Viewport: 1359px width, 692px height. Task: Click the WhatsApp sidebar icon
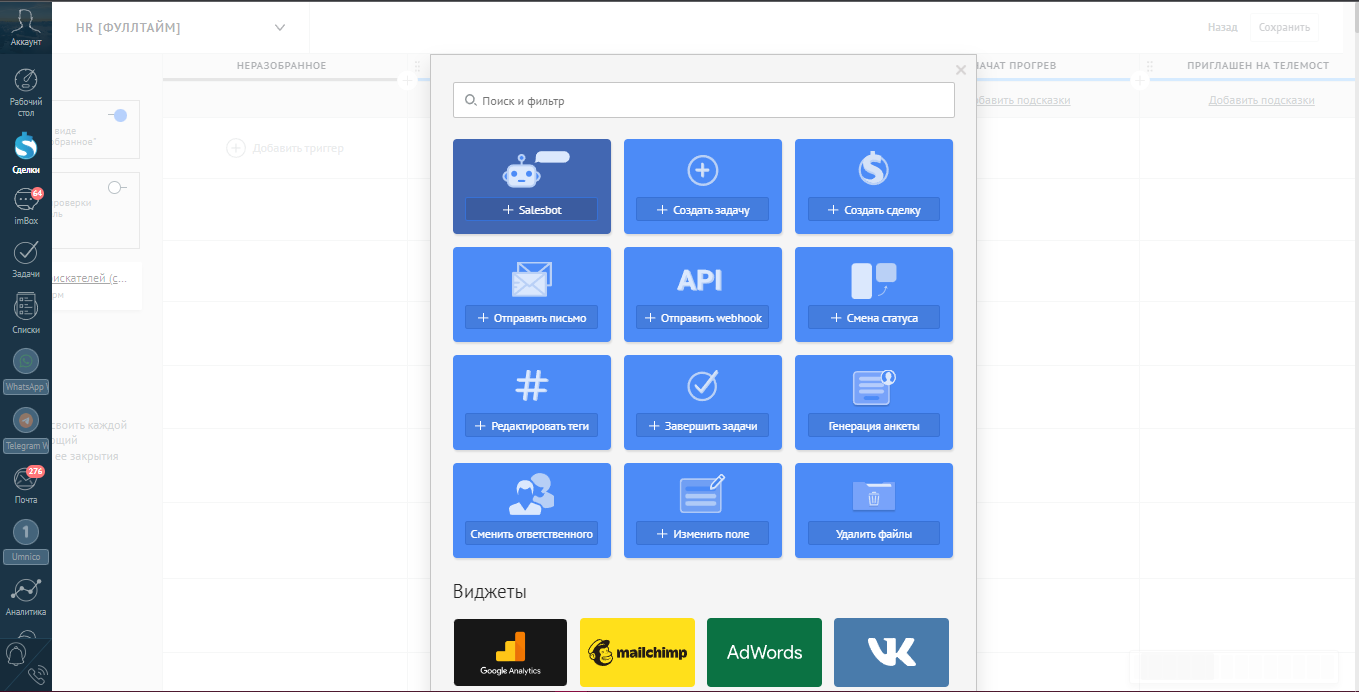coord(26,362)
